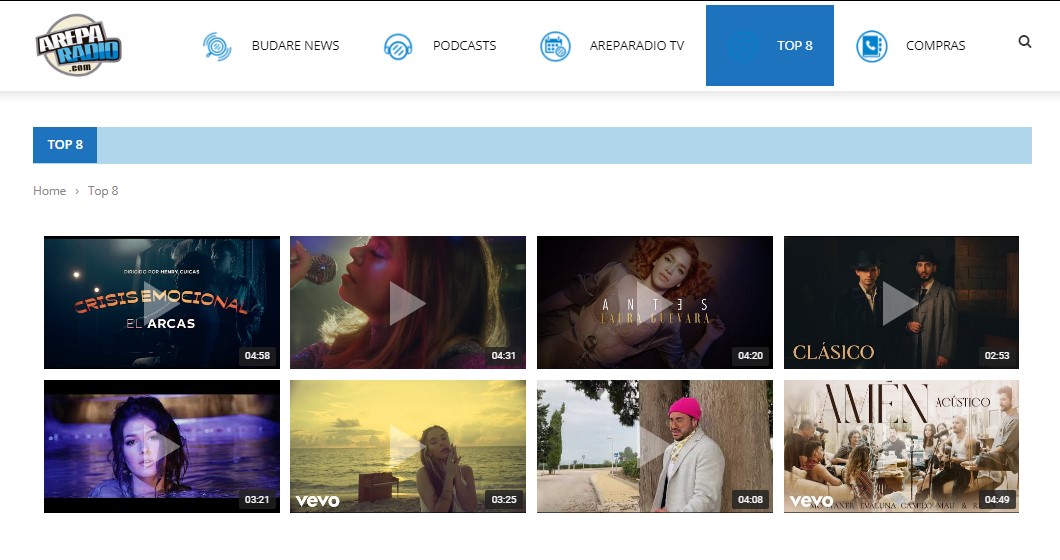The image size is (1060, 560).
Task: Click the Podcasts headphones icon
Action: (x=398, y=47)
